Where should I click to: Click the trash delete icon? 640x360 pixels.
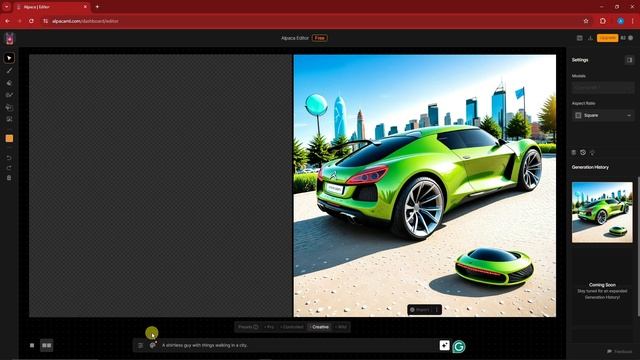(9, 178)
